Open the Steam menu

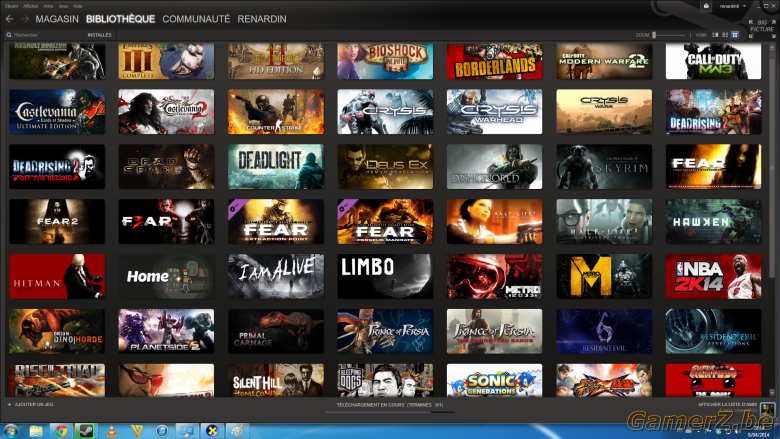coord(11,6)
